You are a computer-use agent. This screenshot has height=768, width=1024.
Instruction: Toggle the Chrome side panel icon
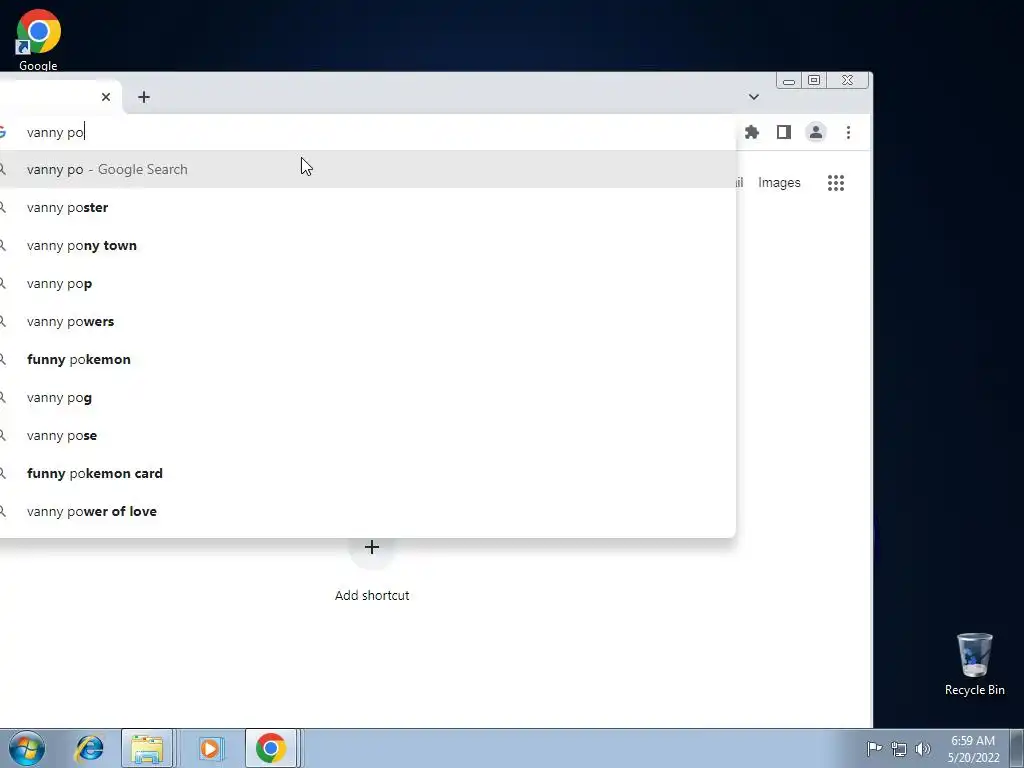[x=784, y=132]
